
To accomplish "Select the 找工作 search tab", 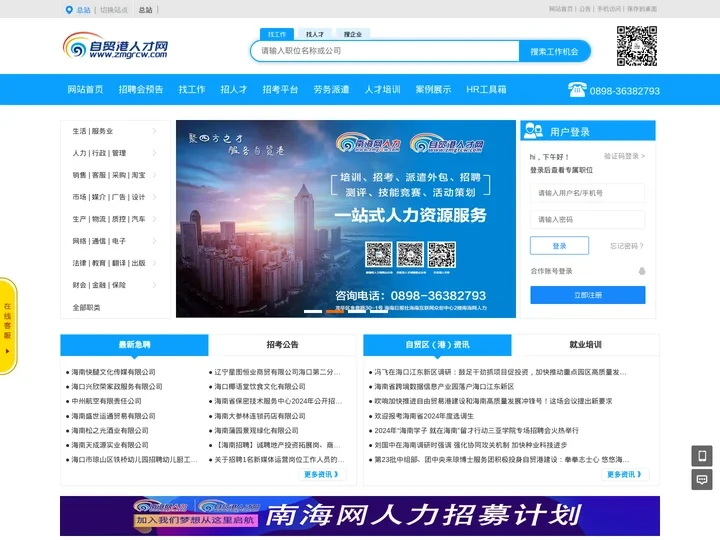I will pos(277,34).
